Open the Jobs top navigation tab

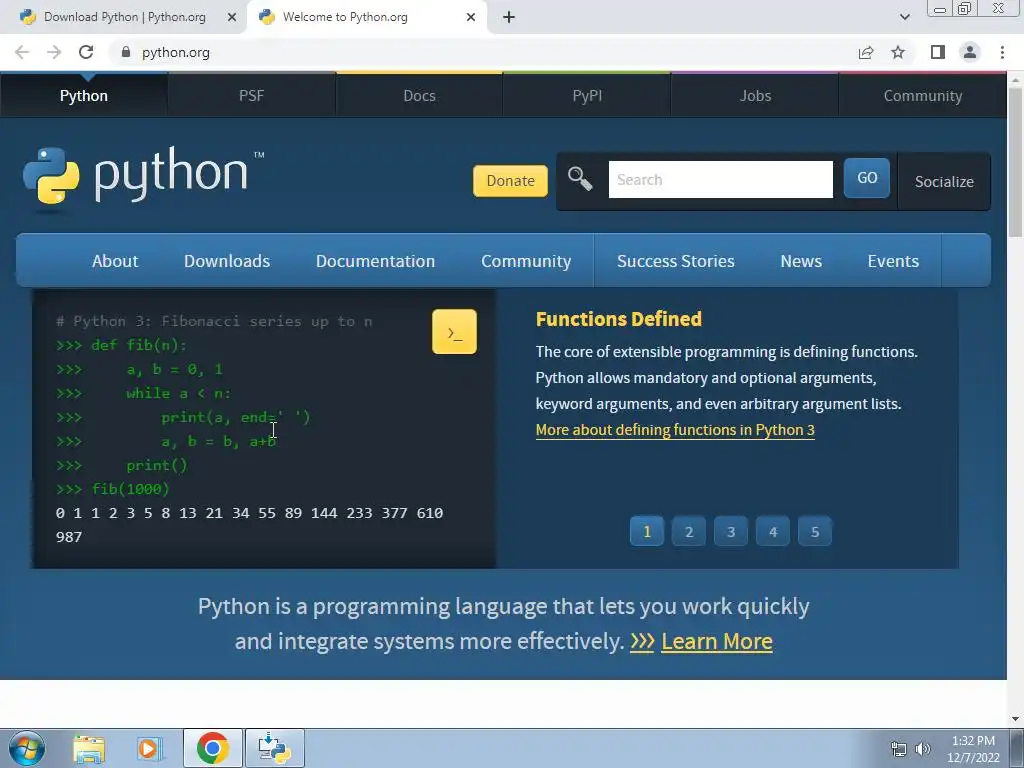coord(755,95)
